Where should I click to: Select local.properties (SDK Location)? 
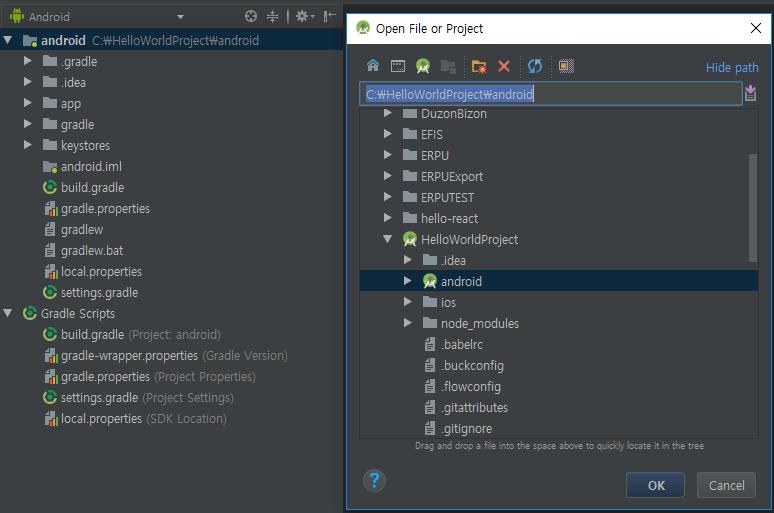(135, 419)
